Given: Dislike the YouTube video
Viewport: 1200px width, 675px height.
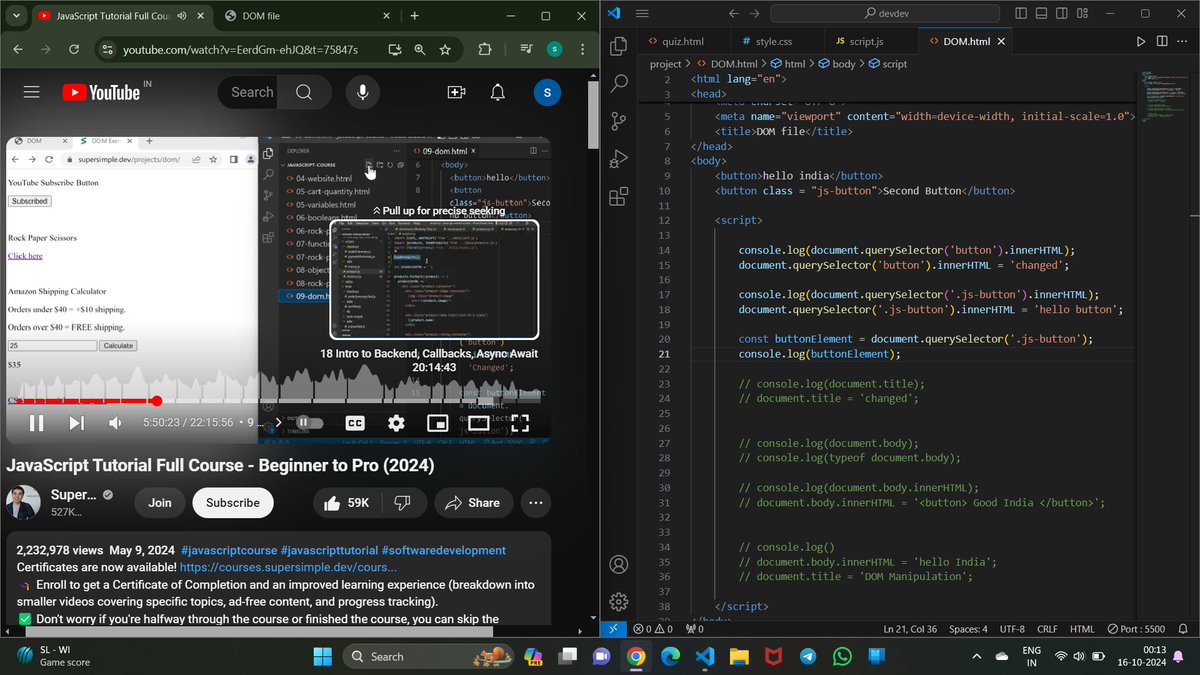Looking at the screenshot, I should [402, 503].
